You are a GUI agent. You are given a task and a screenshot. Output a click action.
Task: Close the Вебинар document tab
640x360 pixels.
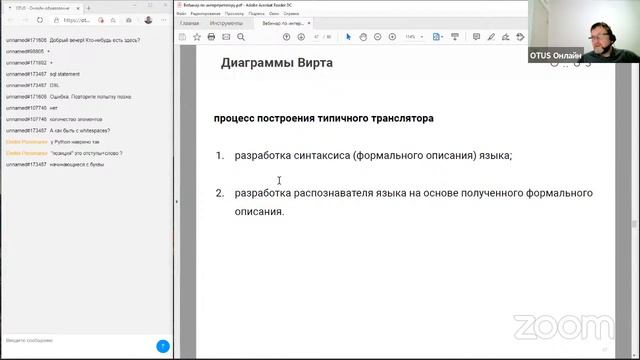tap(309, 23)
